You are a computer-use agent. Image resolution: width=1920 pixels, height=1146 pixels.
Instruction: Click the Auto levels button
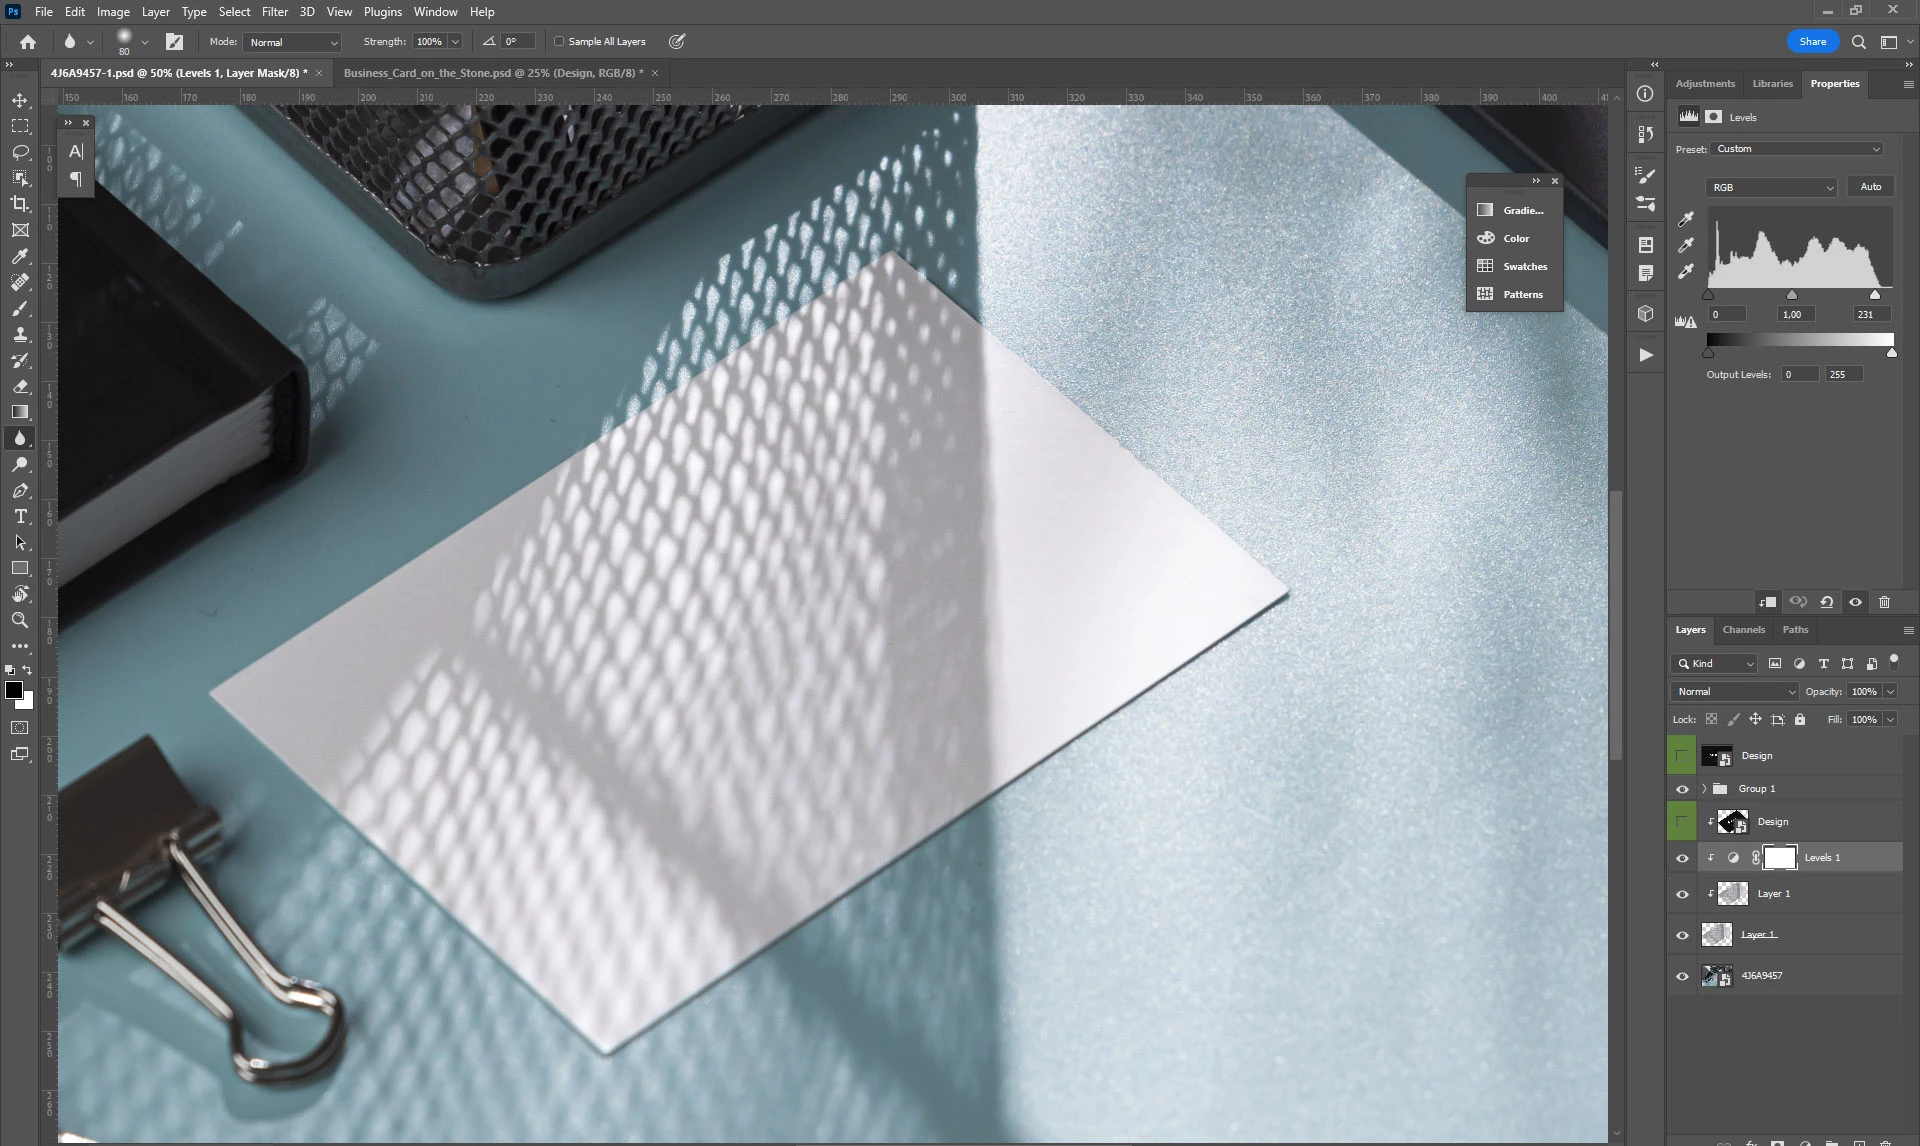click(x=1870, y=187)
